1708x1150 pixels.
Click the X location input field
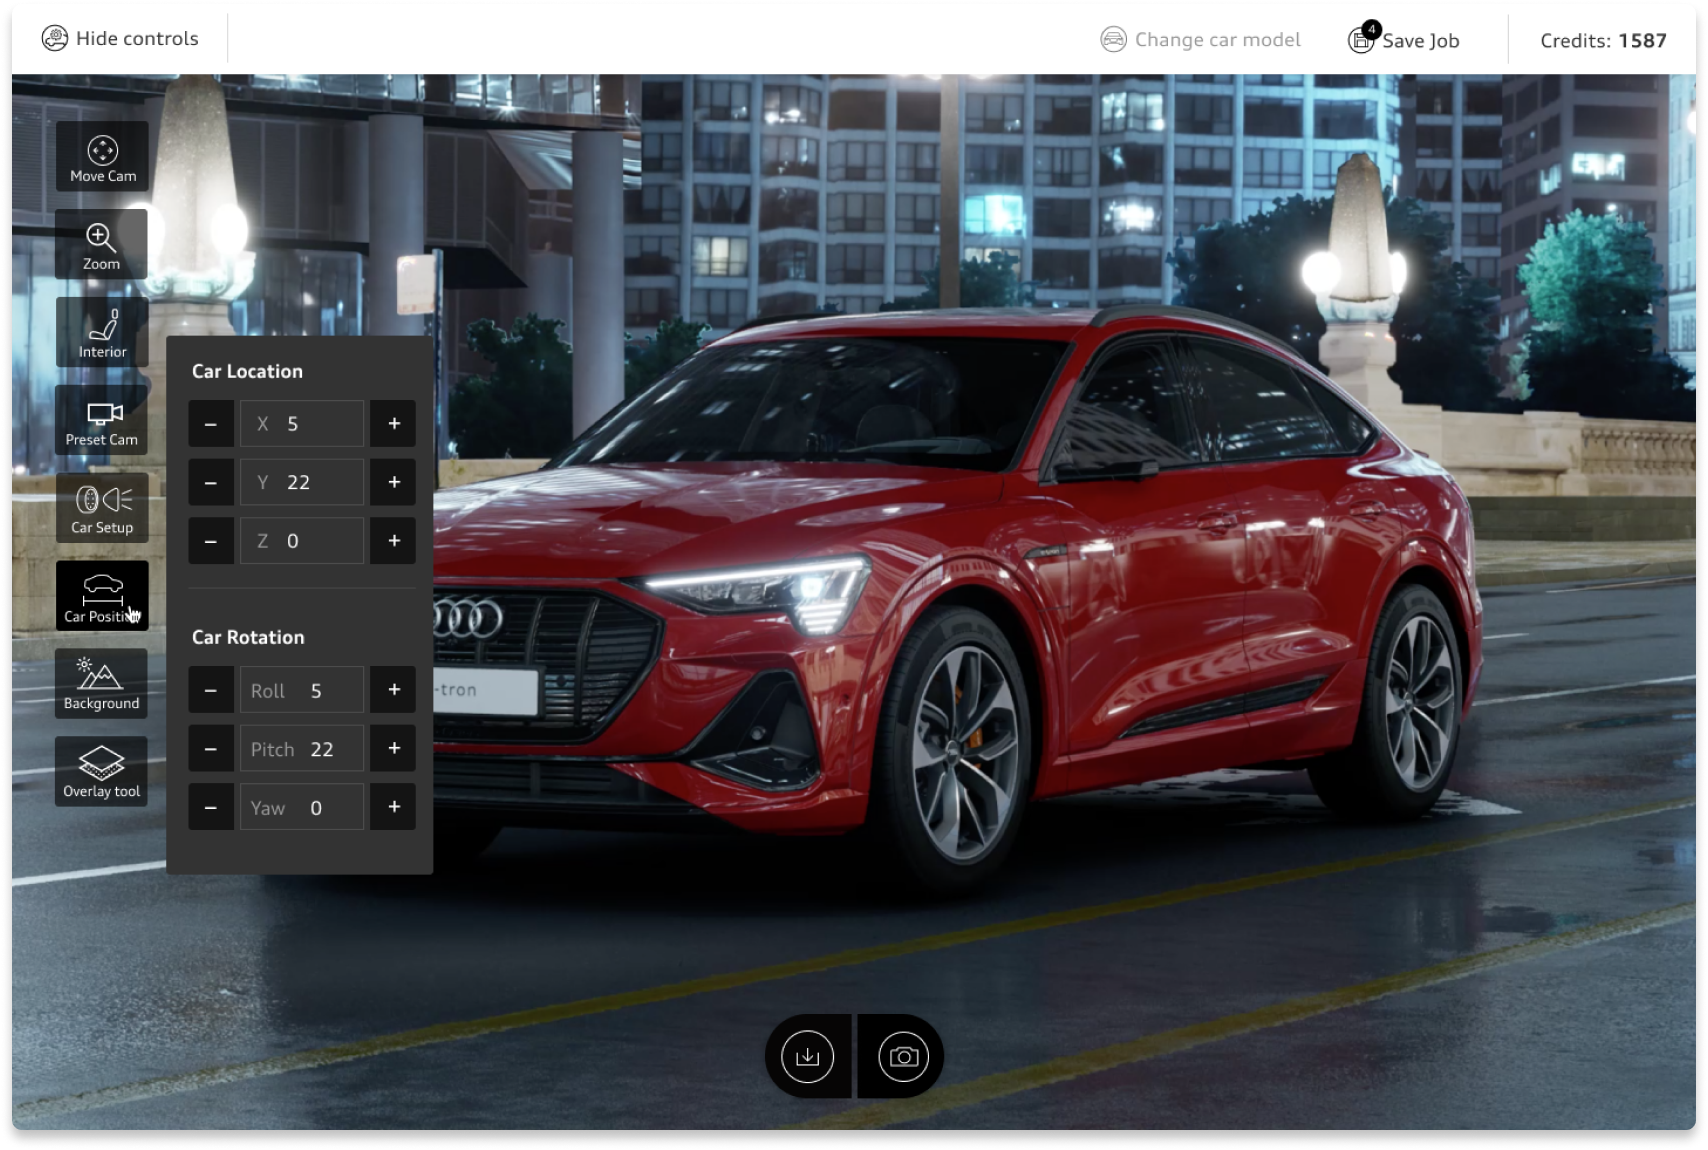point(302,424)
